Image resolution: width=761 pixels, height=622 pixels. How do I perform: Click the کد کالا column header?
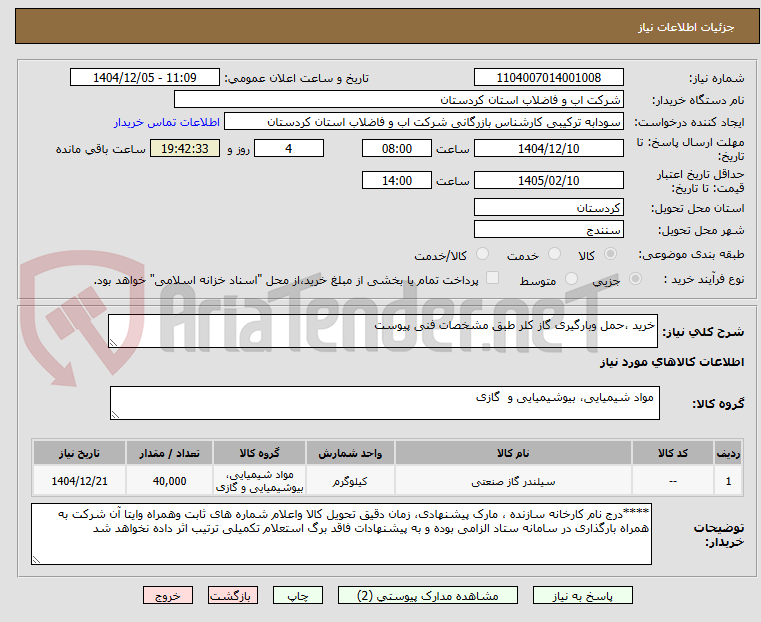point(673,453)
